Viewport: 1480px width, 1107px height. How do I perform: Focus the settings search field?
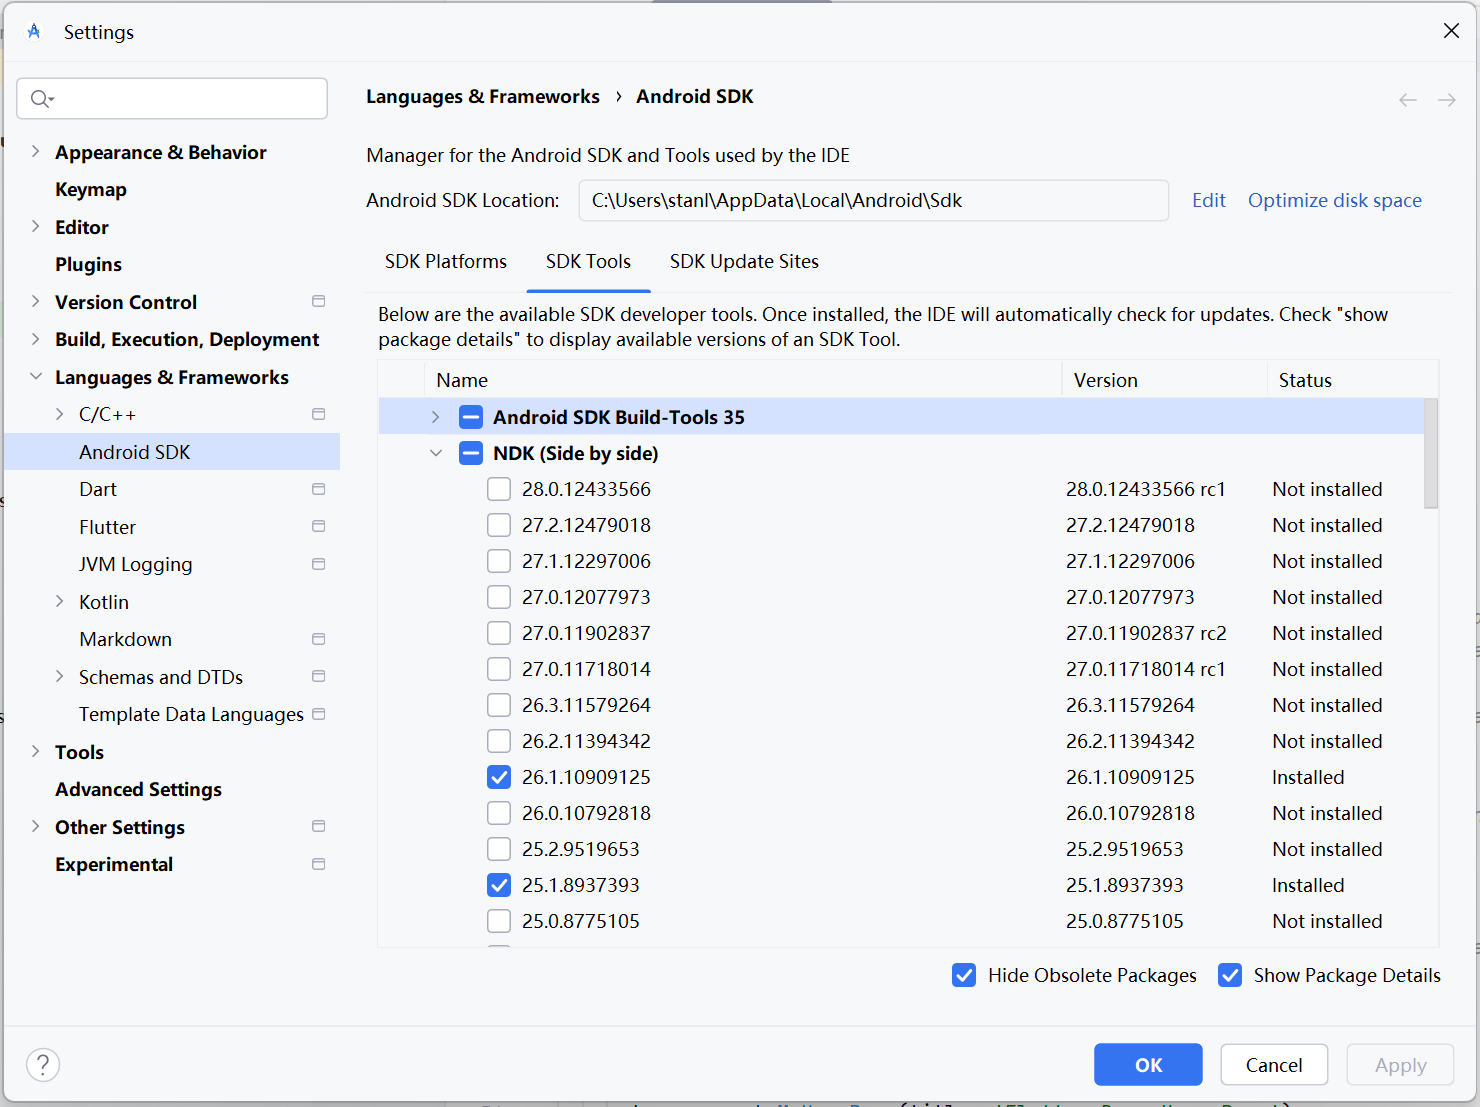pyautogui.click(x=172, y=98)
